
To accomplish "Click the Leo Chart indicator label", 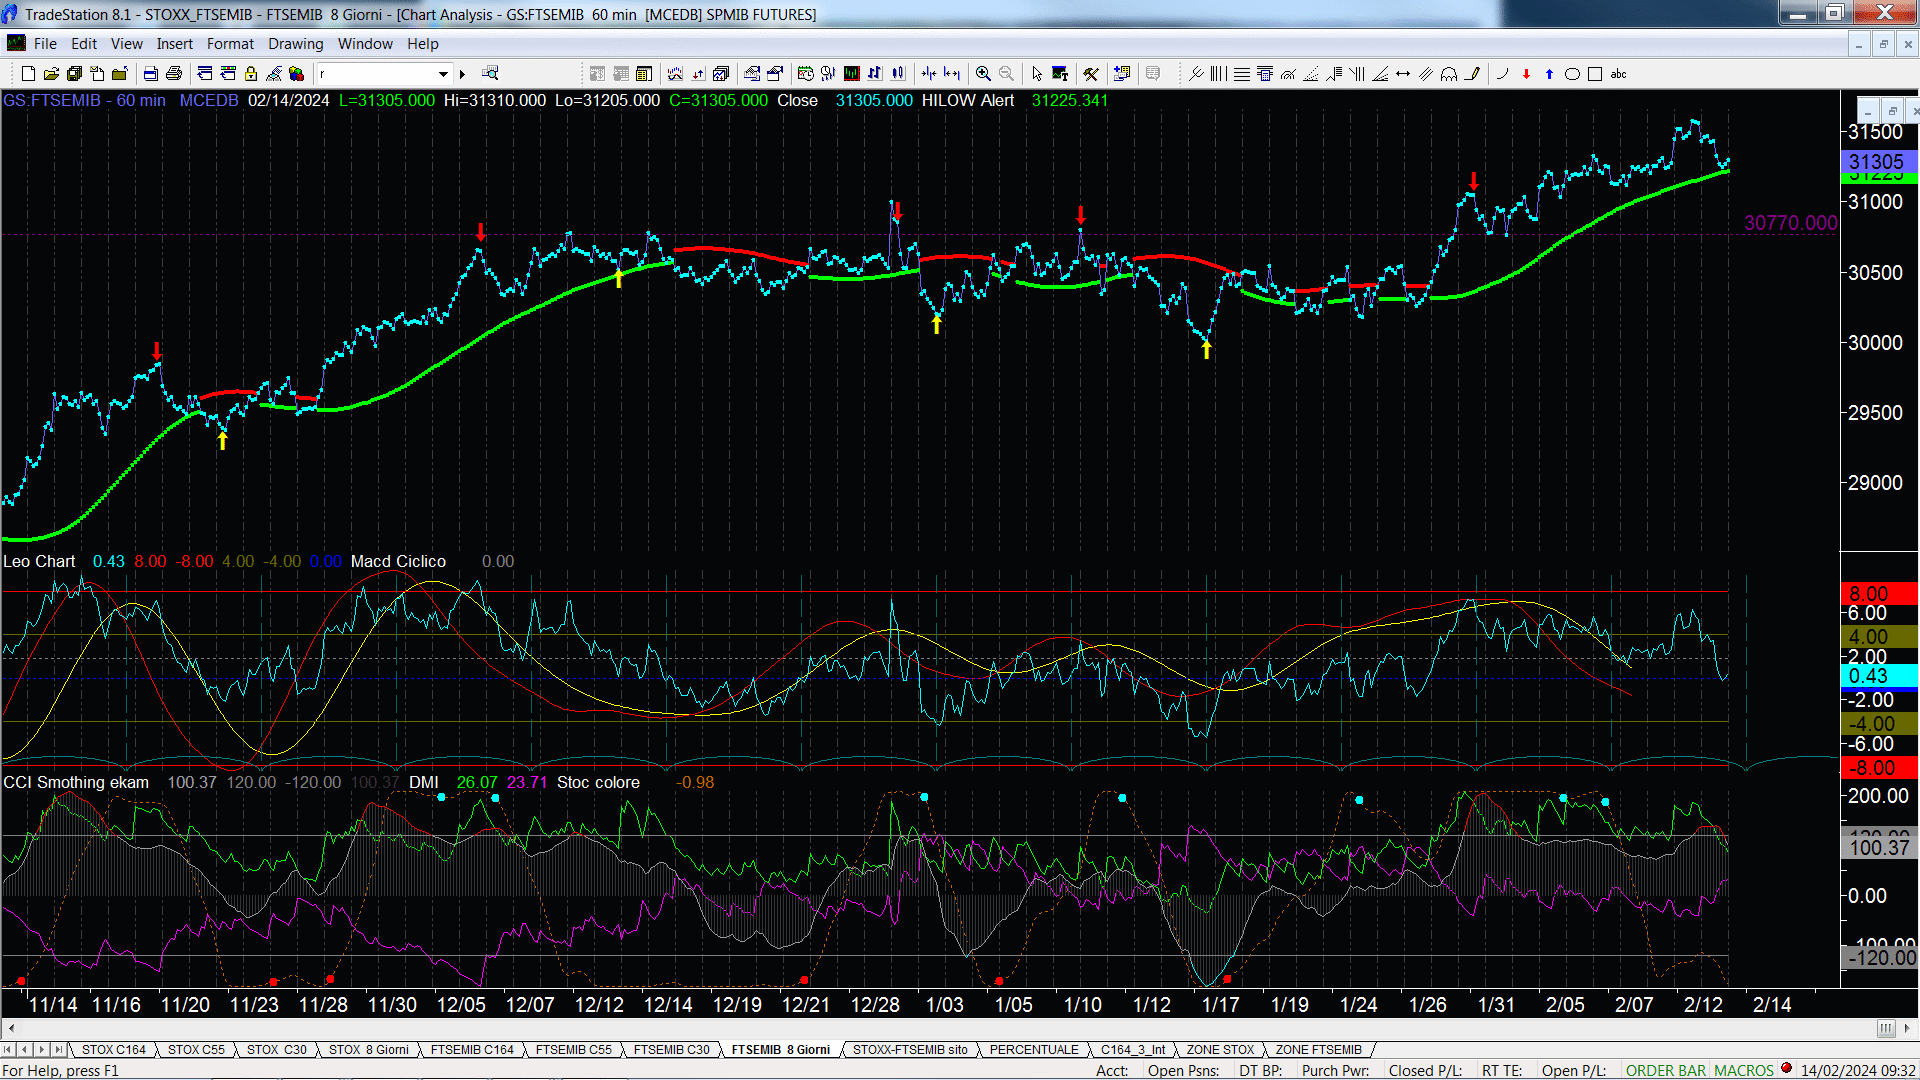I will pos(39,562).
